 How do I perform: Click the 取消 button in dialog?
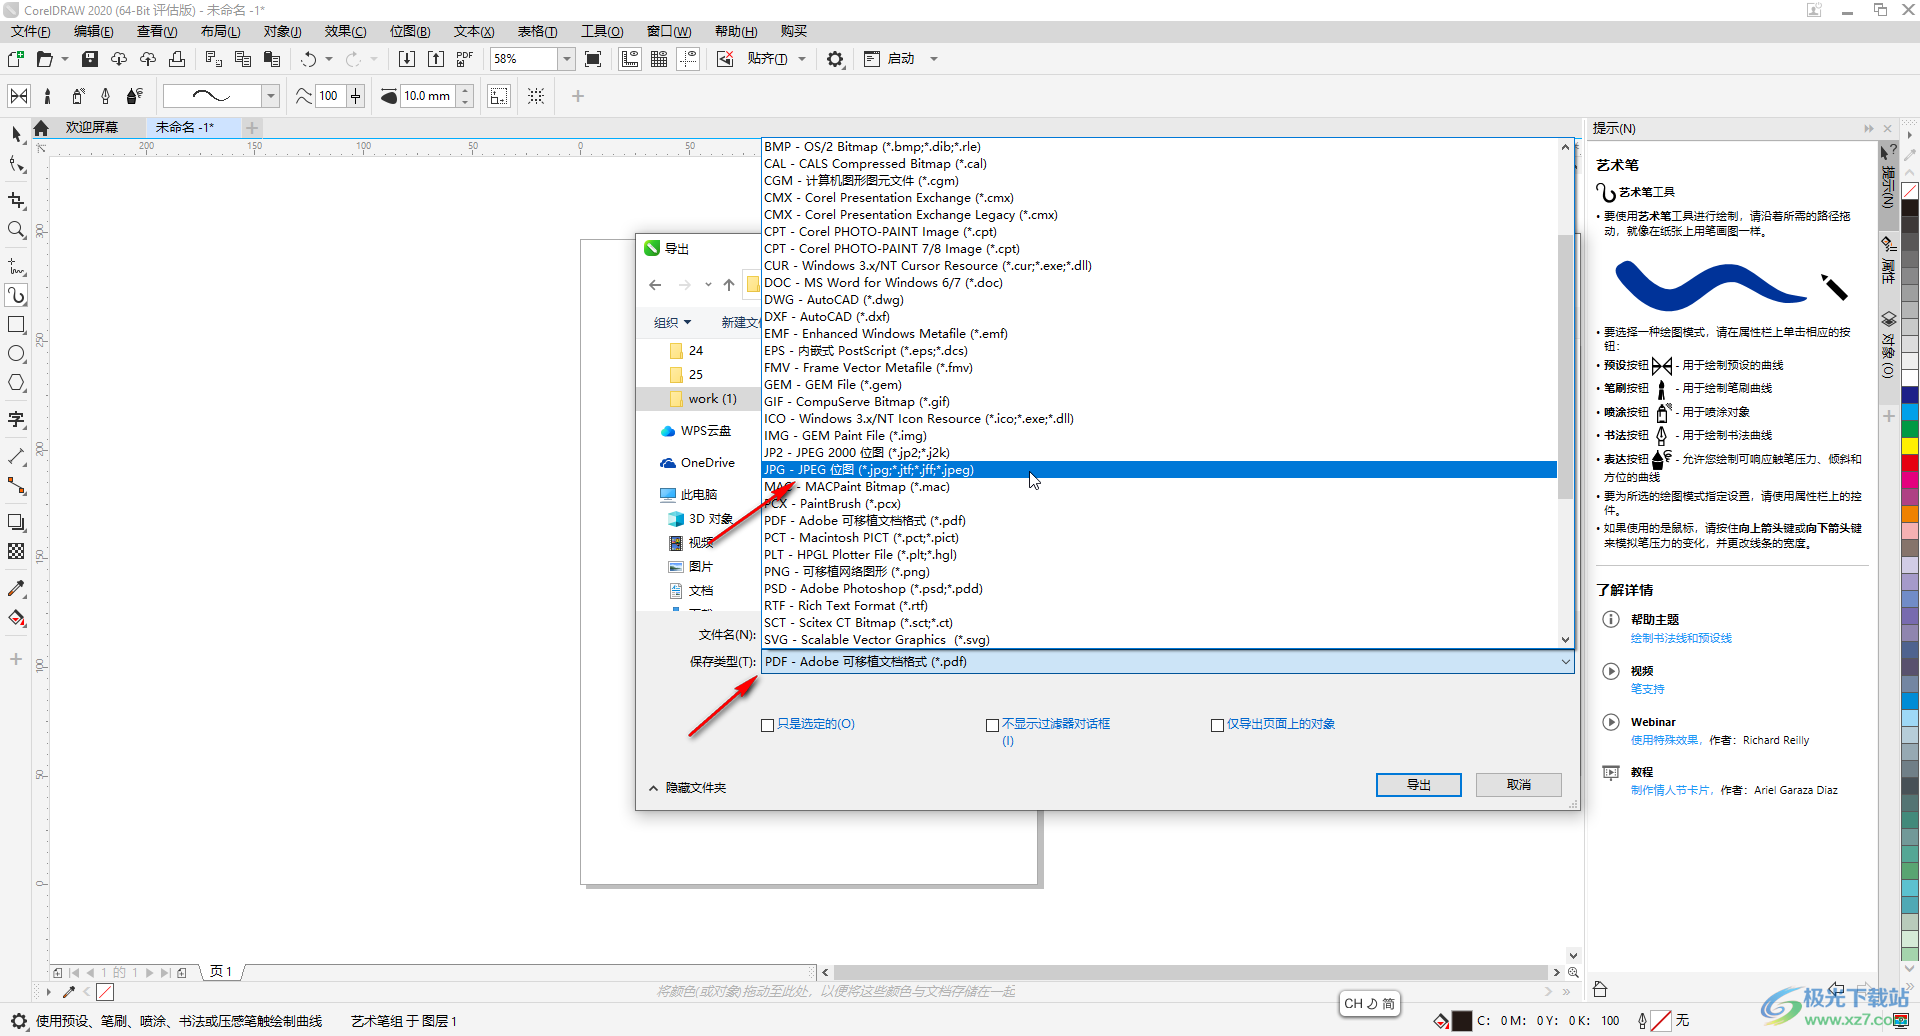coord(1519,785)
